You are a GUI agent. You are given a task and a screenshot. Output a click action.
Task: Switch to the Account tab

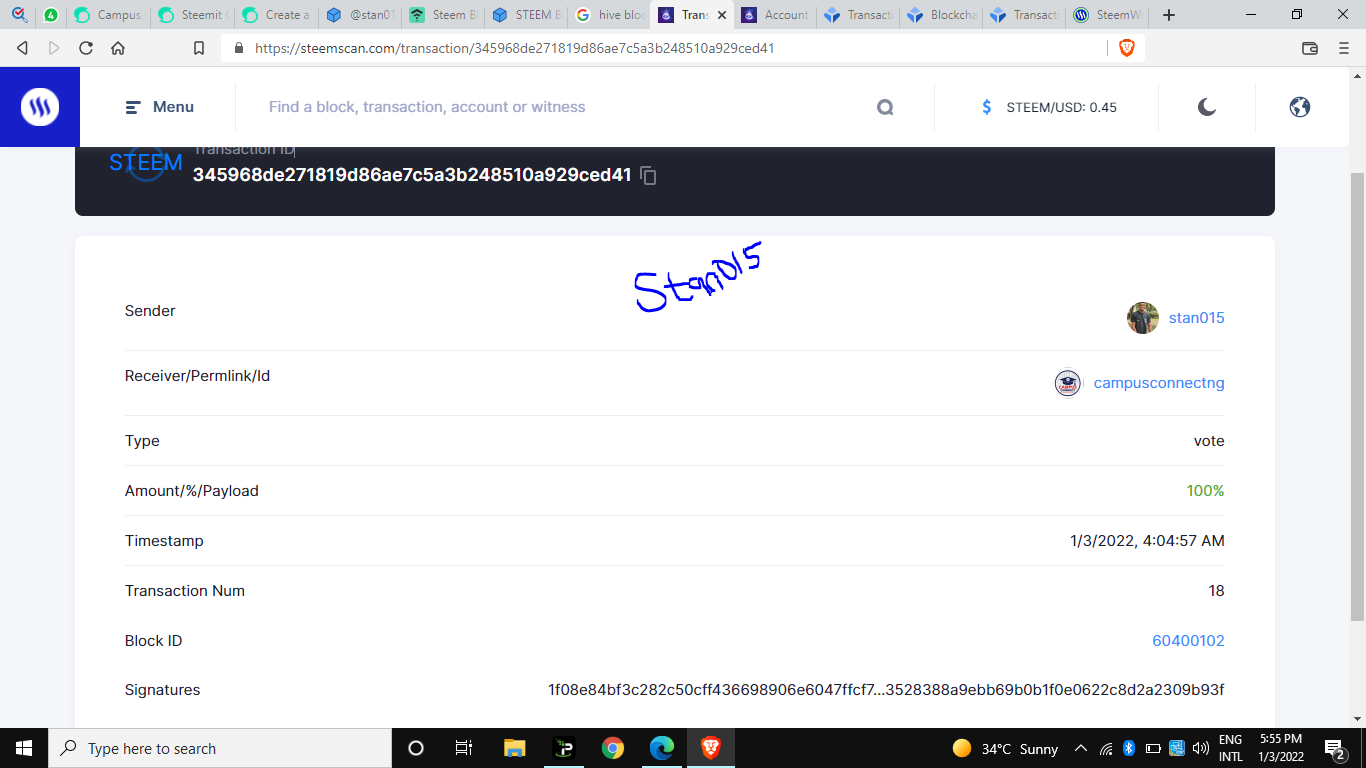[x=775, y=15]
